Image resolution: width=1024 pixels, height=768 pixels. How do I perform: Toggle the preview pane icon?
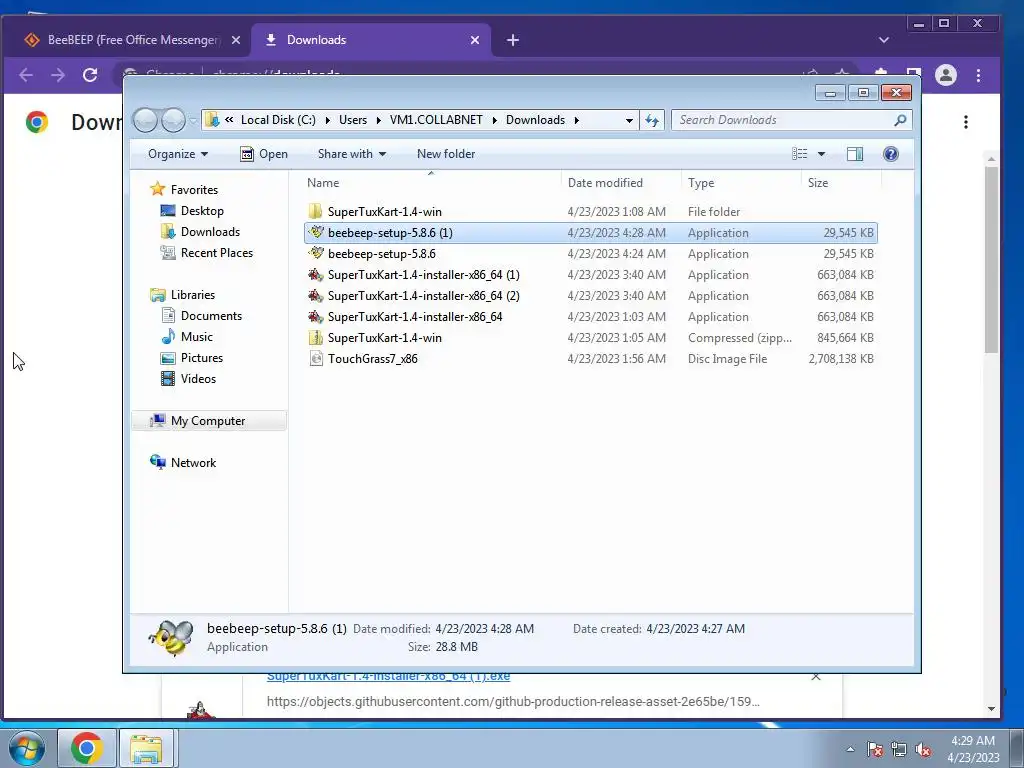[855, 154]
